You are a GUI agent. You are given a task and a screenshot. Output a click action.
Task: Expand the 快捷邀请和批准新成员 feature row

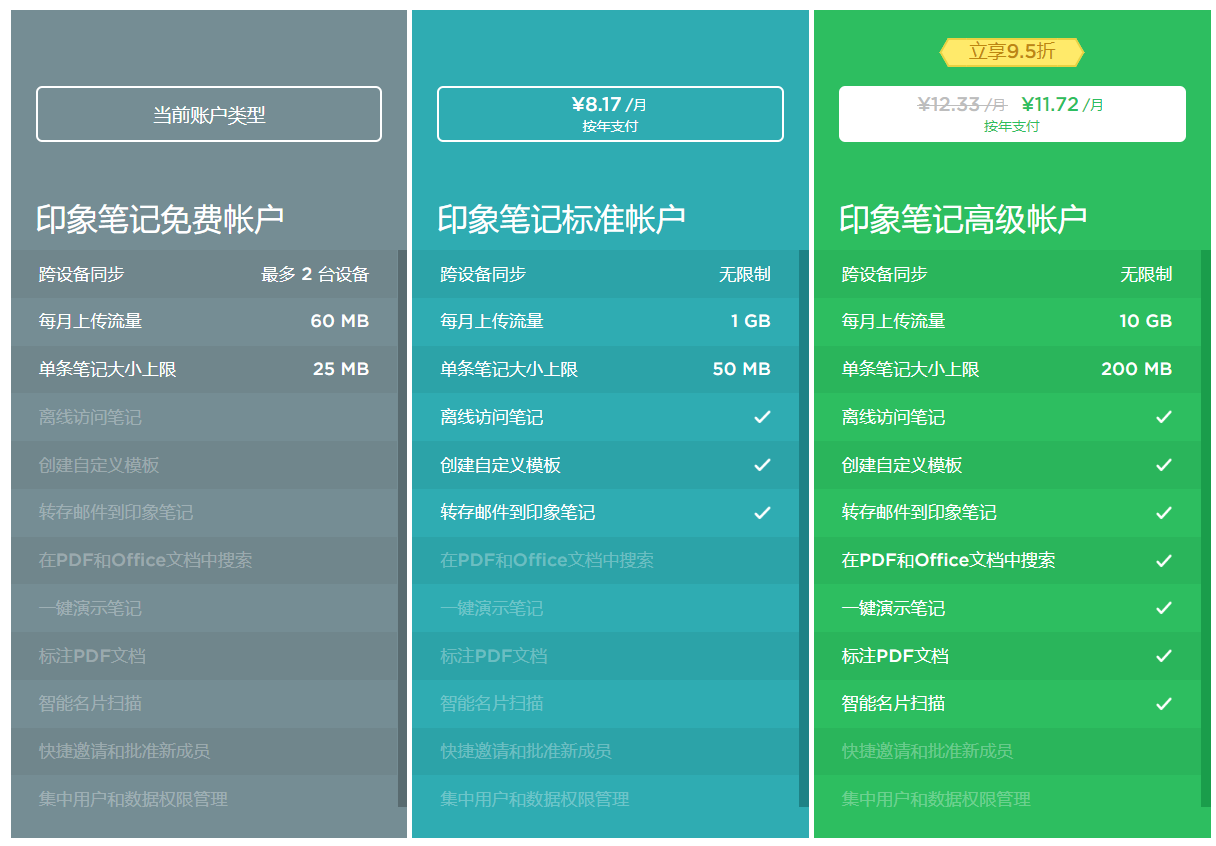coord(208,752)
